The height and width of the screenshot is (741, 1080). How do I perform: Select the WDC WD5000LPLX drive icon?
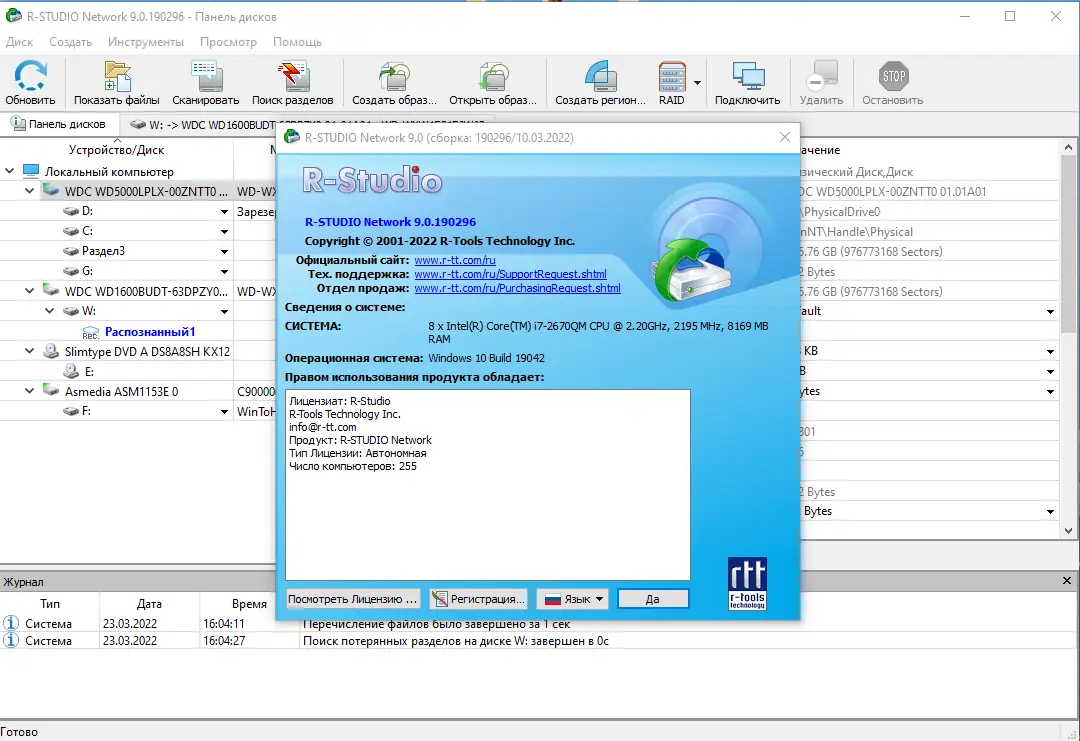click(x=51, y=191)
